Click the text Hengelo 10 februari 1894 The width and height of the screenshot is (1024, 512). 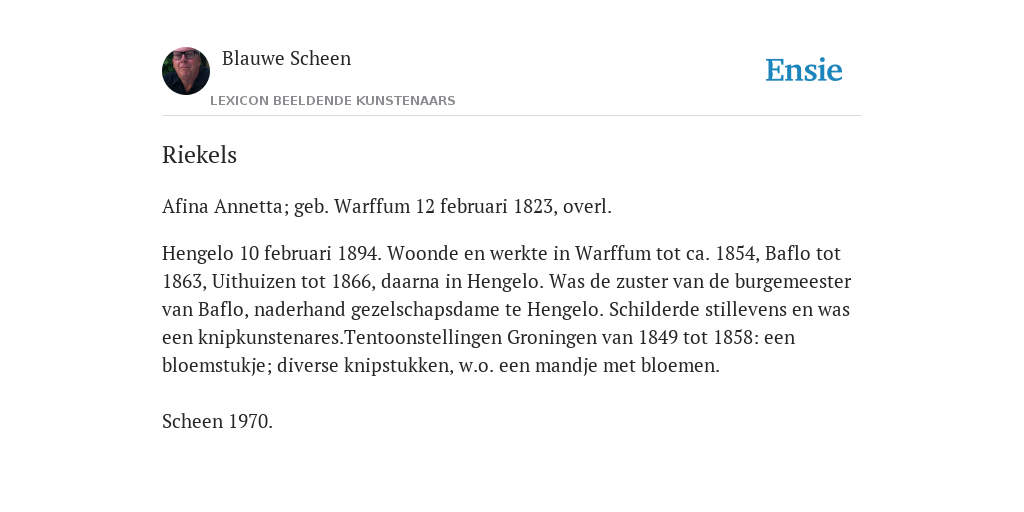coord(270,253)
